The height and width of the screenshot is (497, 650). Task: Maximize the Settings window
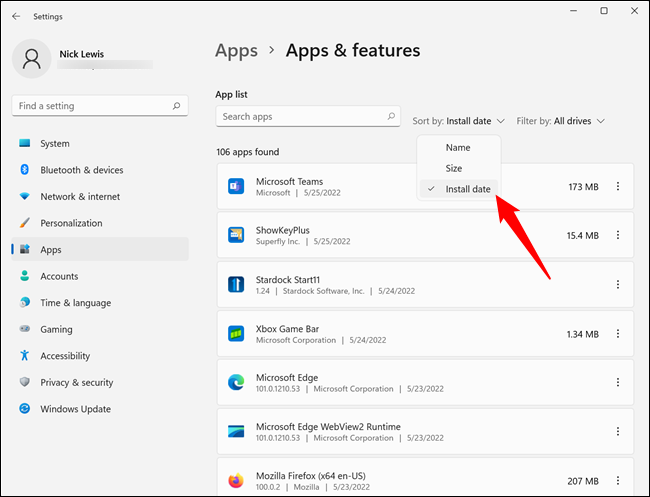point(604,11)
